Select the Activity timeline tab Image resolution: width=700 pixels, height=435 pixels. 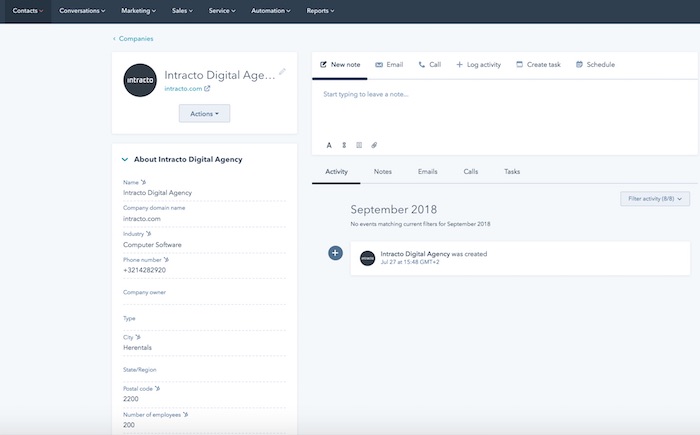[336, 172]
